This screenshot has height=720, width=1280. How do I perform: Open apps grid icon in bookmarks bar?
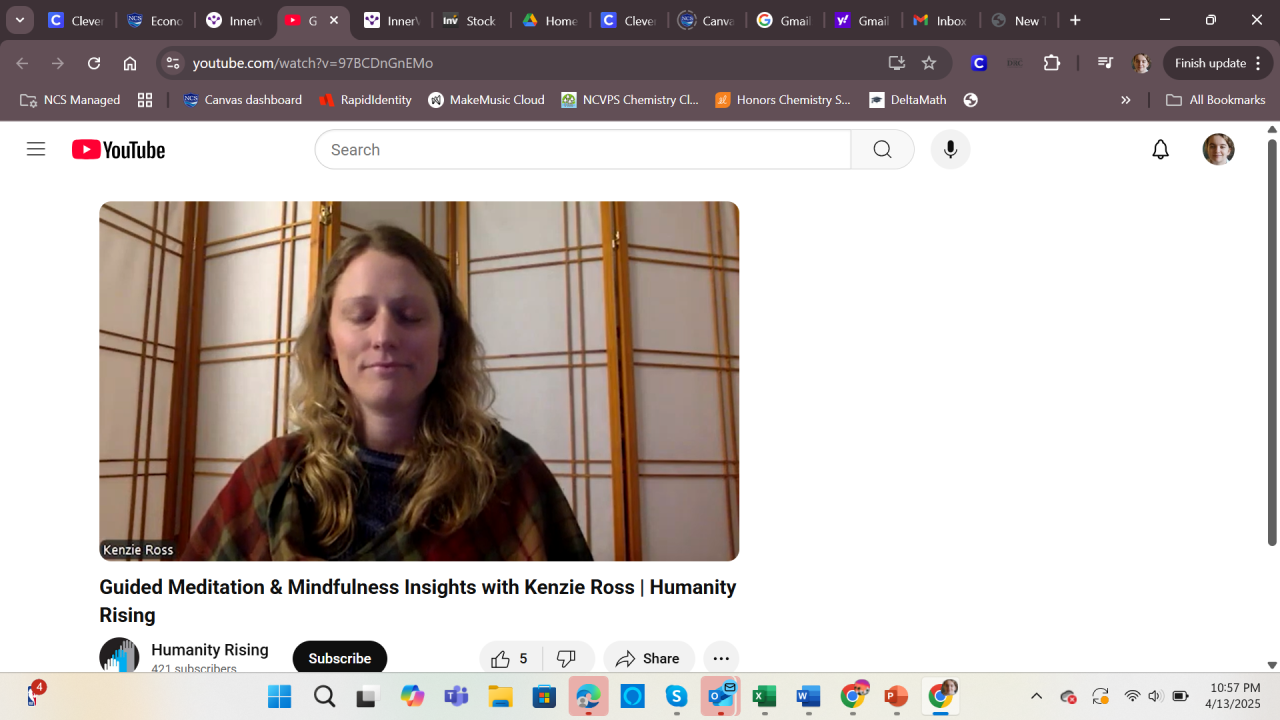click(145, 100)
